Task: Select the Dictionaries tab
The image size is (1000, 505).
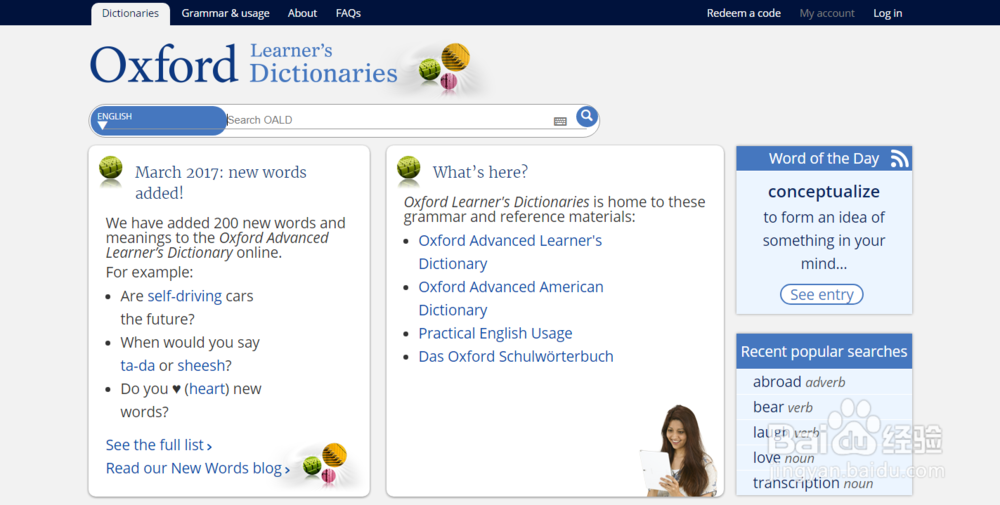Action: [130, 13]
